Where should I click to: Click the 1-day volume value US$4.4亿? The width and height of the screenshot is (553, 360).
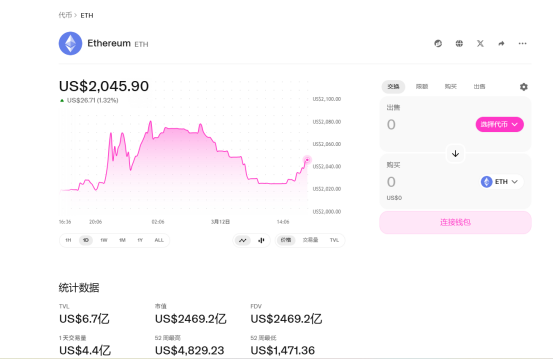point(85,350)
